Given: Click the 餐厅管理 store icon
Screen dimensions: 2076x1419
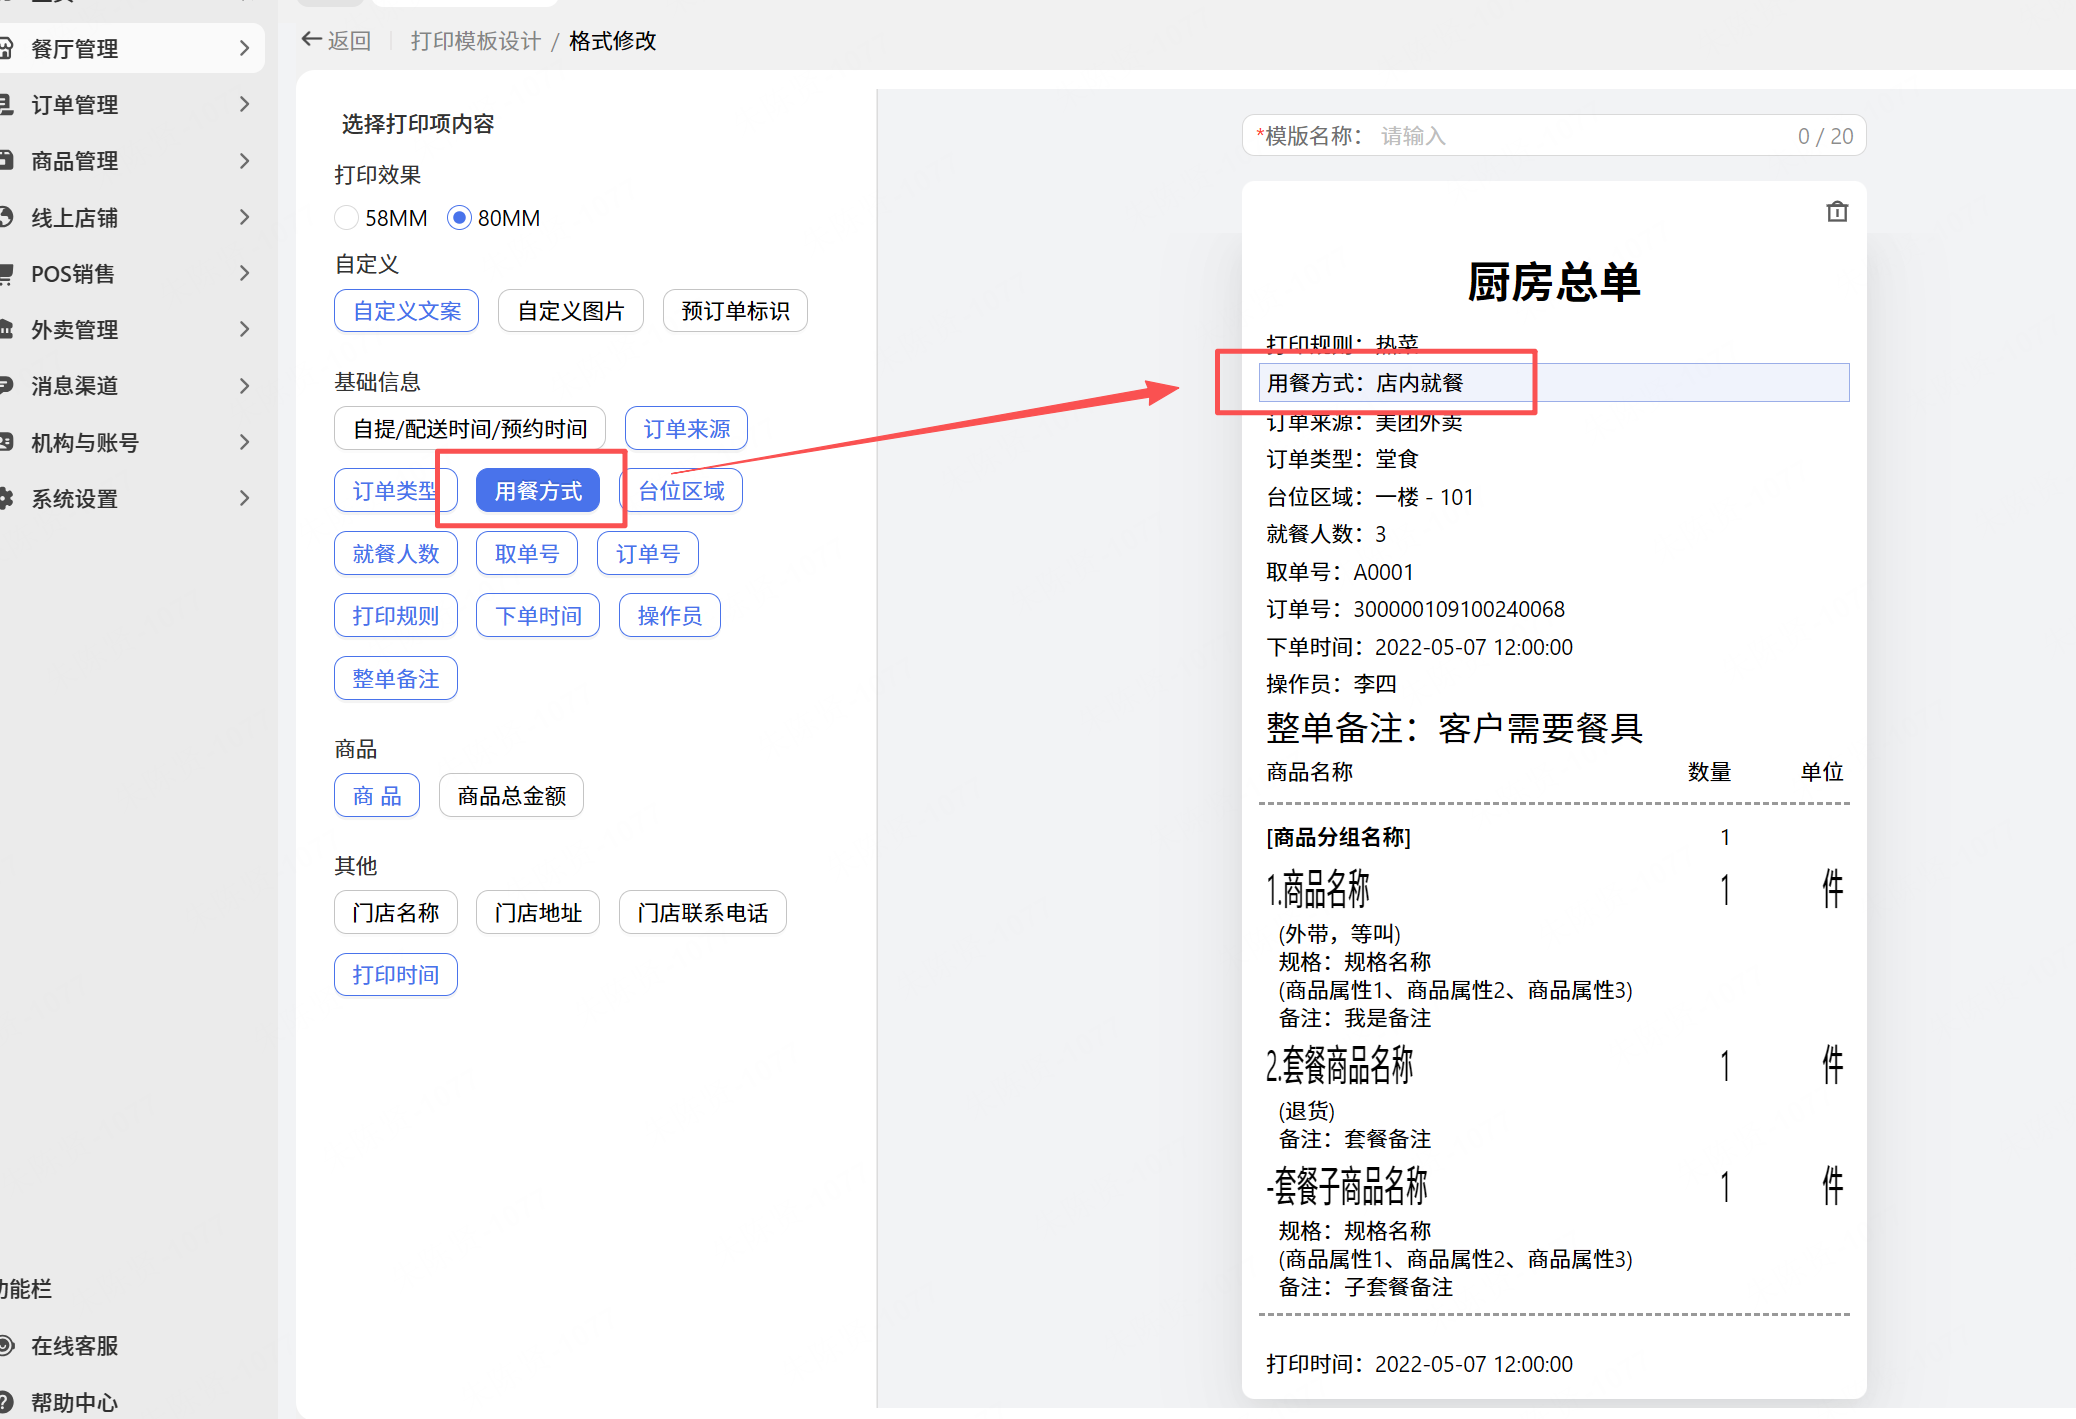Looking at the screenshot, I should point(6,48).
